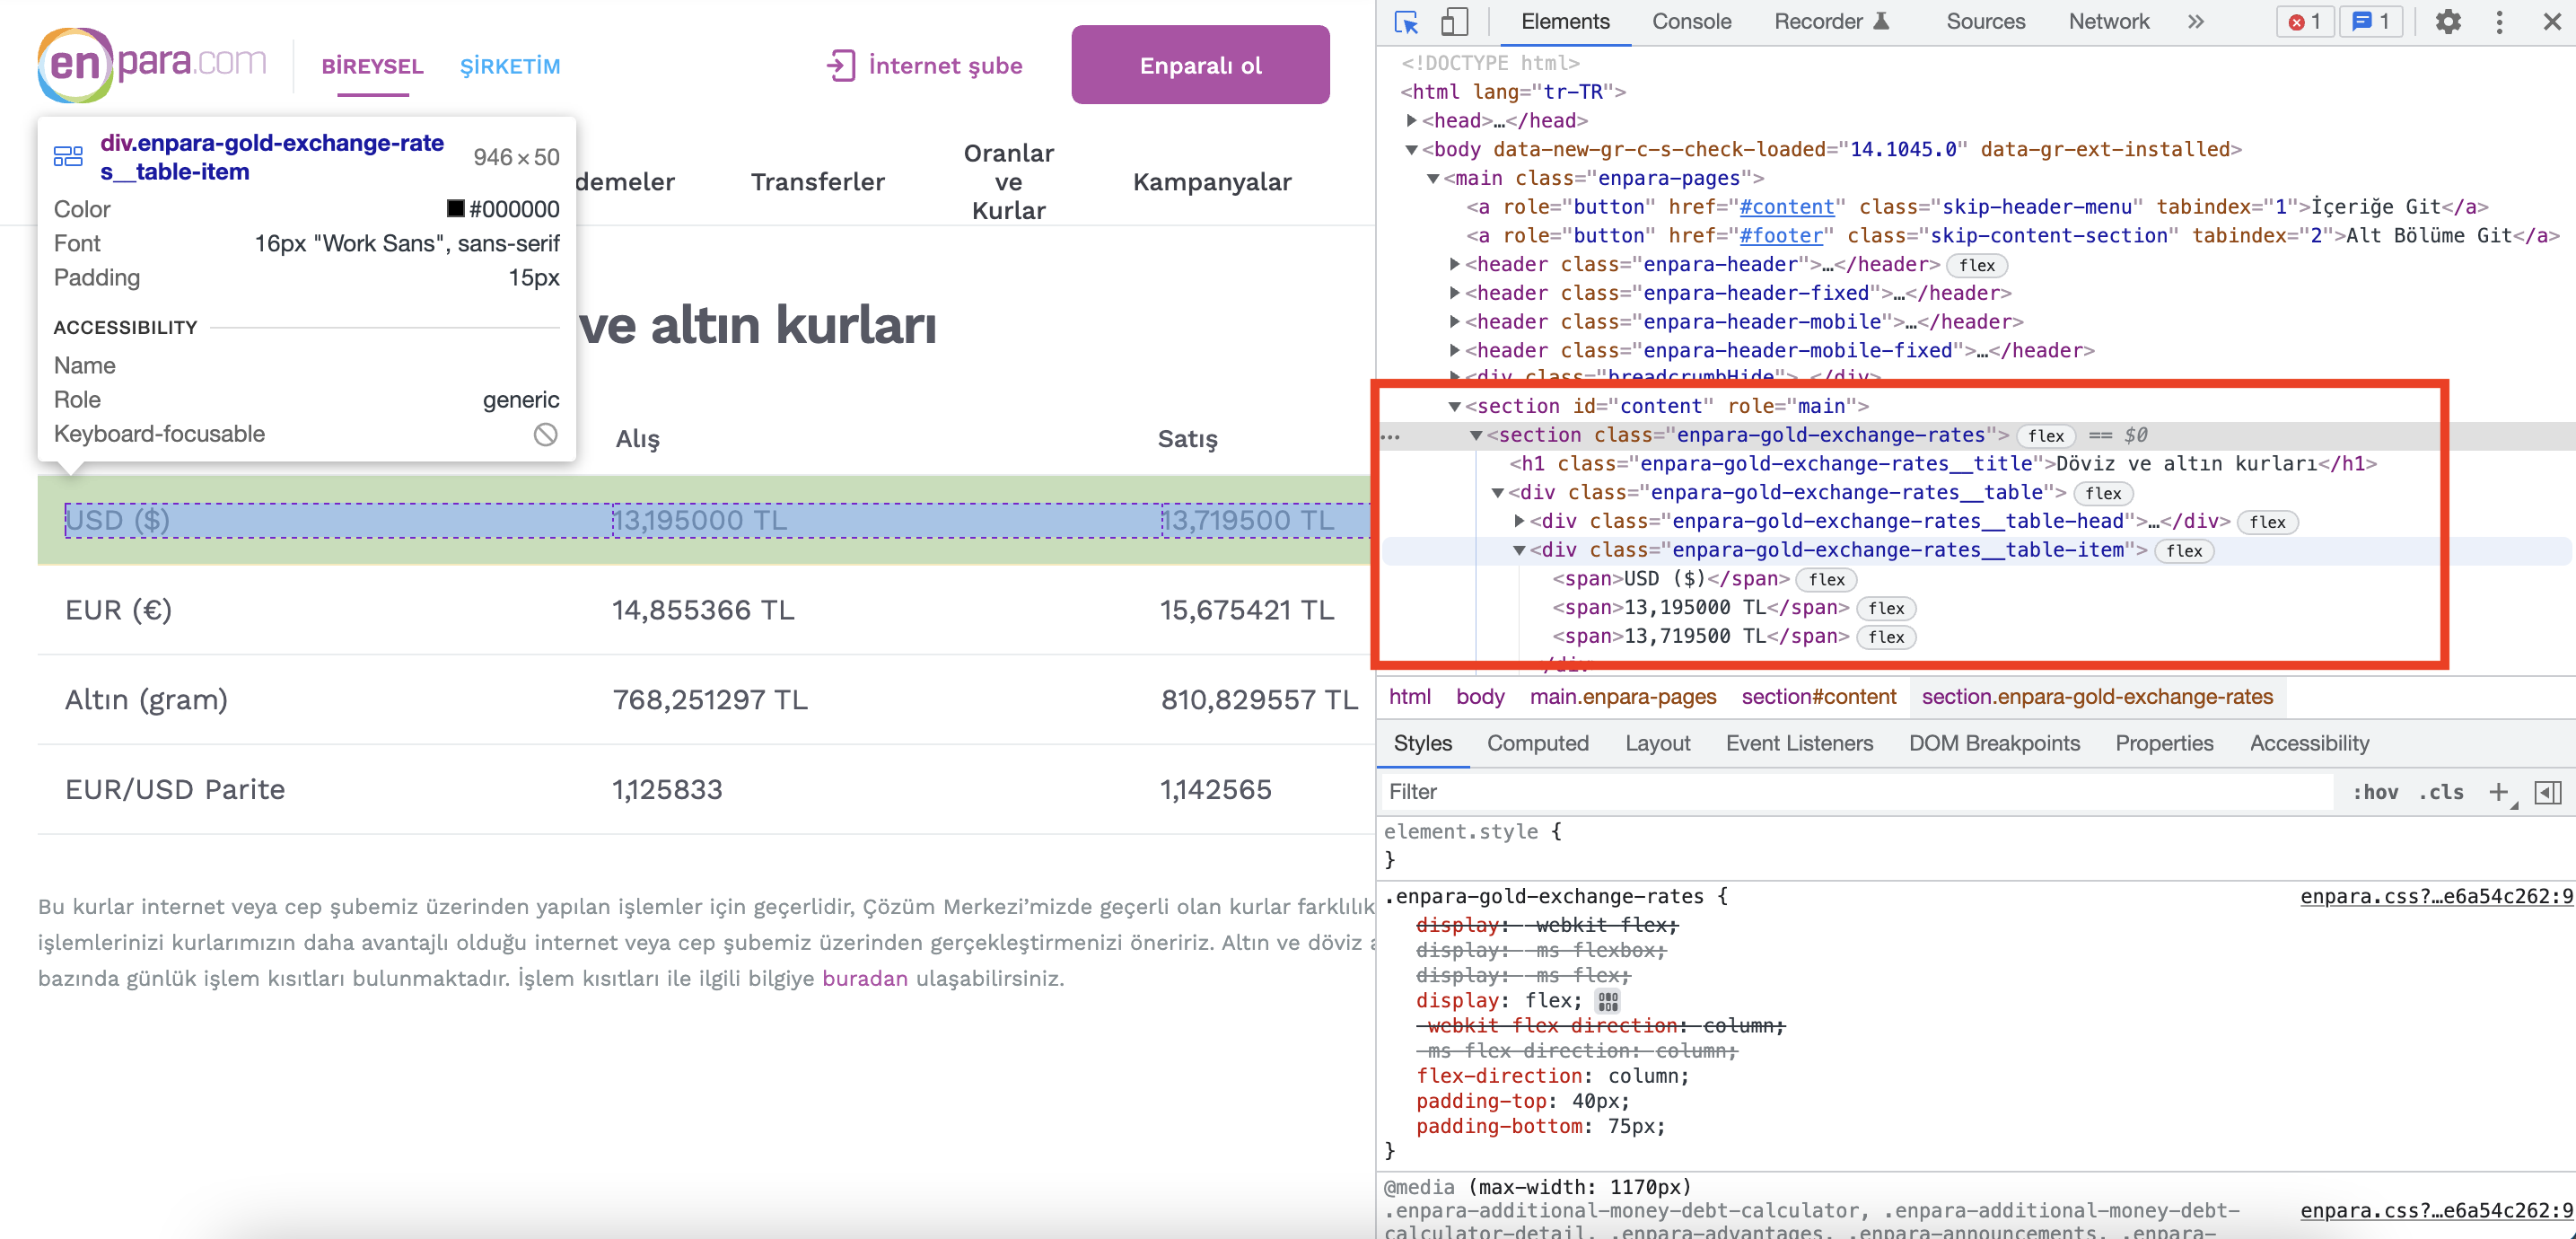This screenshot has height=1239, width=2576.
Task: Expand the enpara-header node
Action: coord(1455,264)
